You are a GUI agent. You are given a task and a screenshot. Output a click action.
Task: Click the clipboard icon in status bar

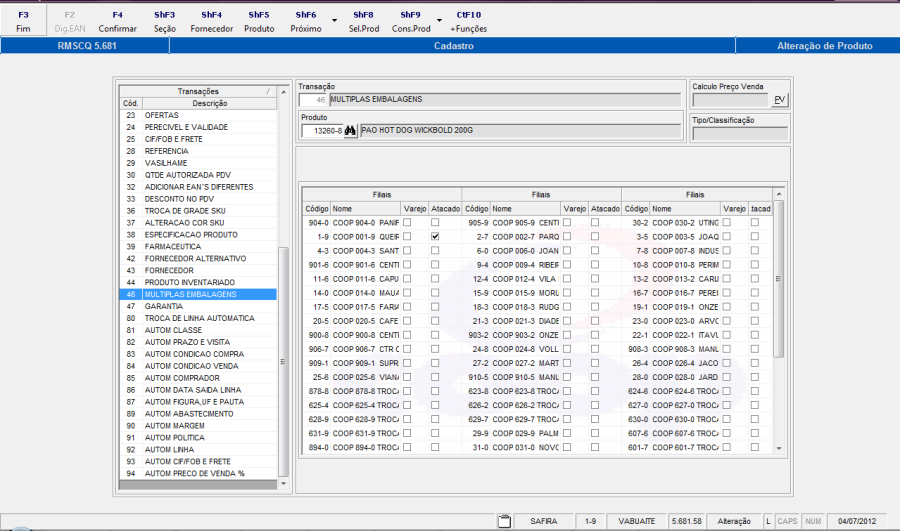point(504,520)
